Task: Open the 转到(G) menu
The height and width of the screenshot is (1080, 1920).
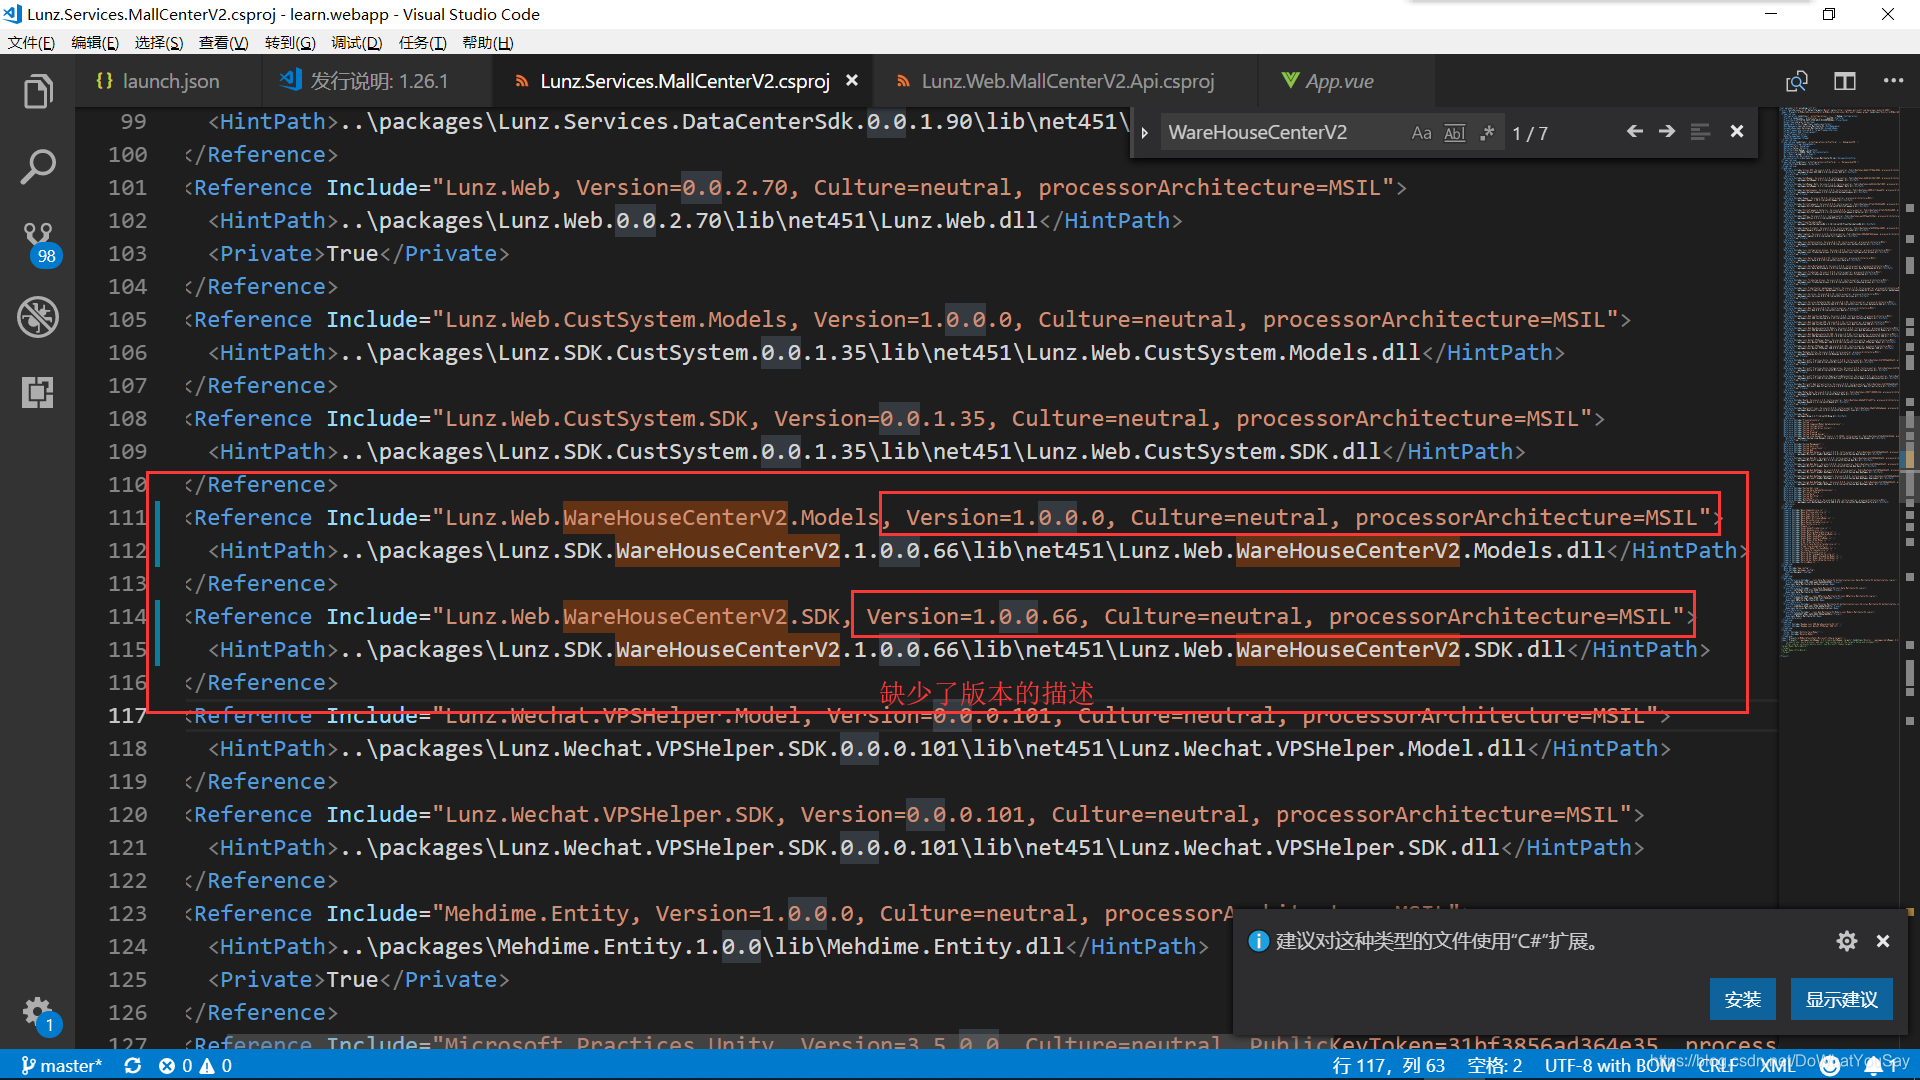Action: pos(290,43)
